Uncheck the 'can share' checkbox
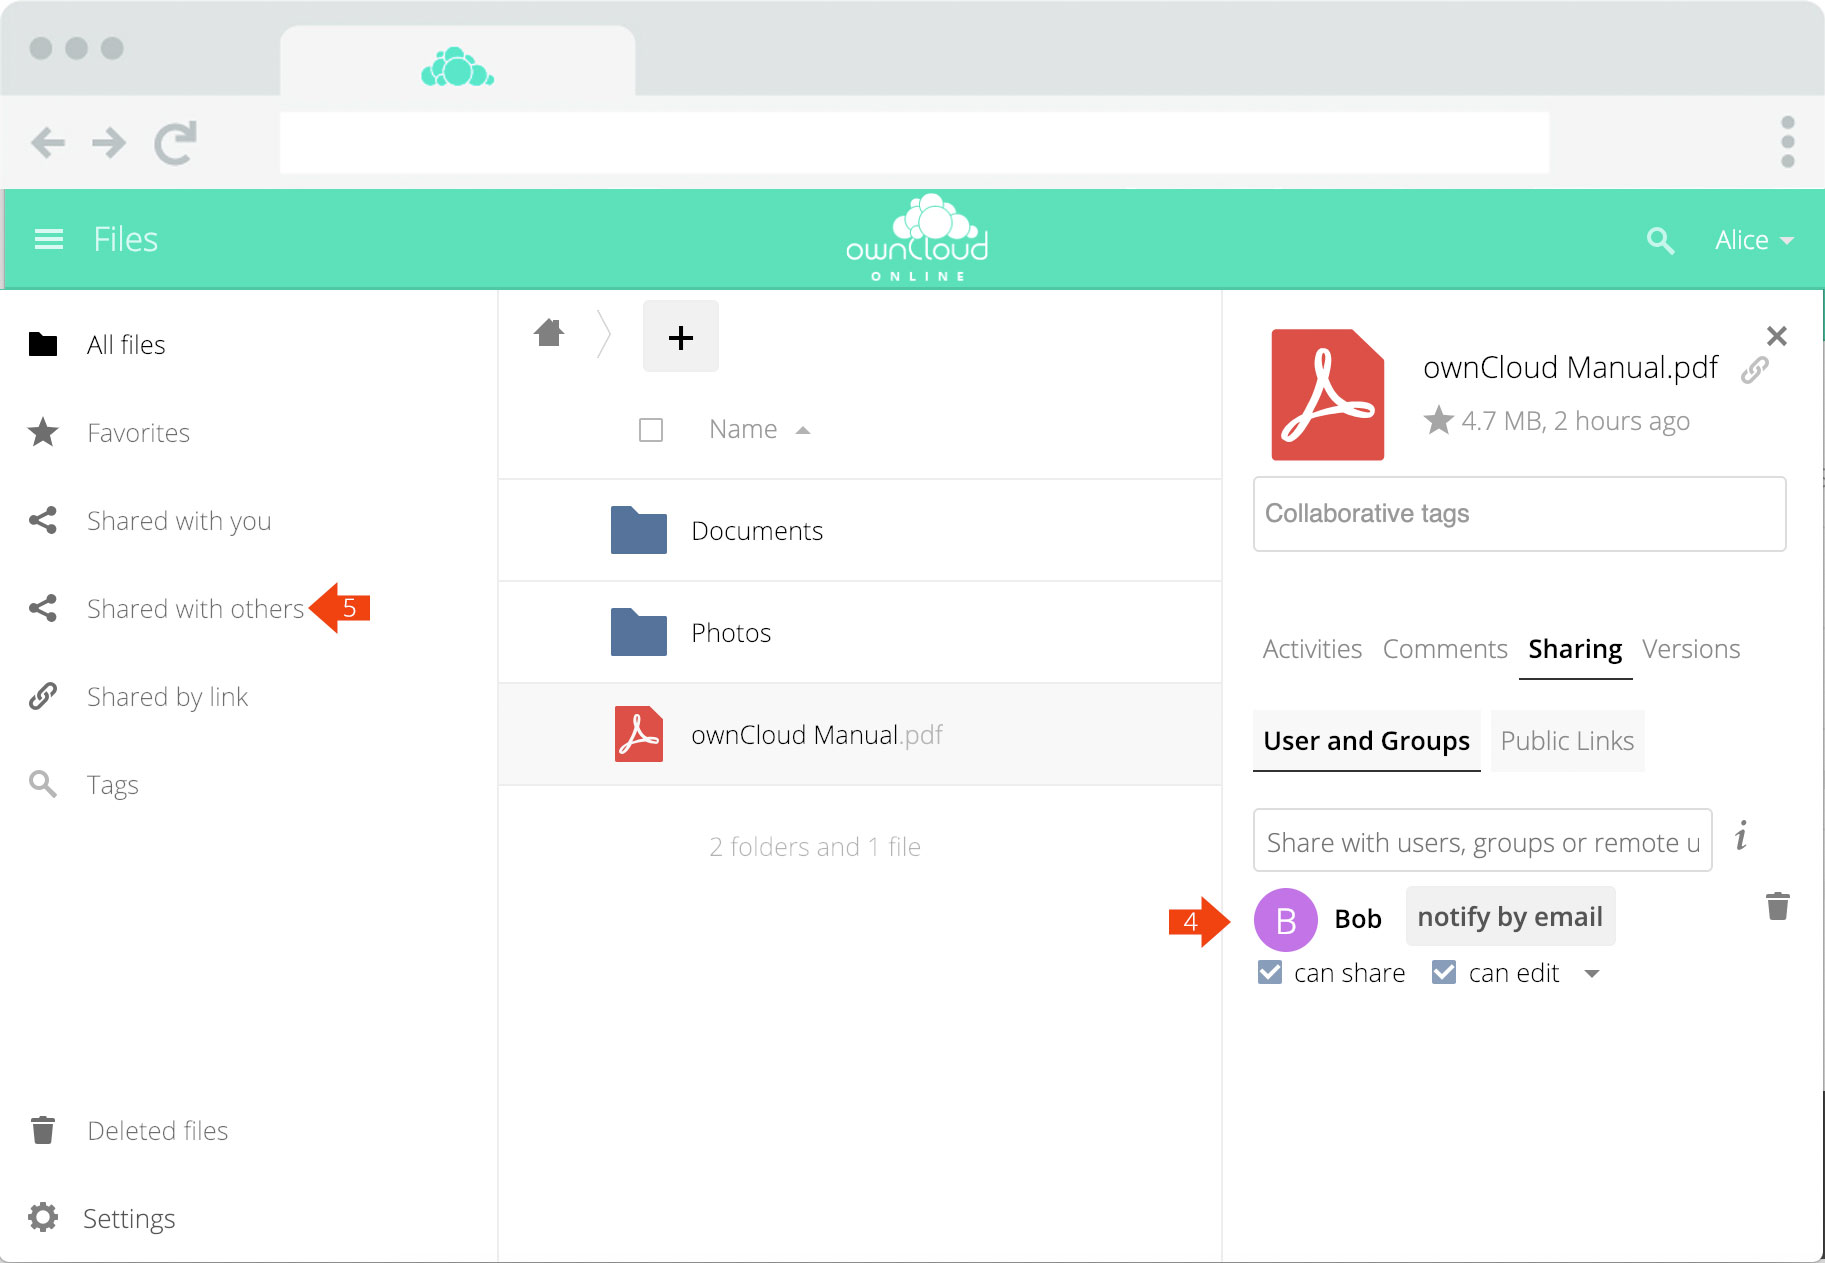This screenshot has width=1825, height=1263. [x=1270, y=972]
